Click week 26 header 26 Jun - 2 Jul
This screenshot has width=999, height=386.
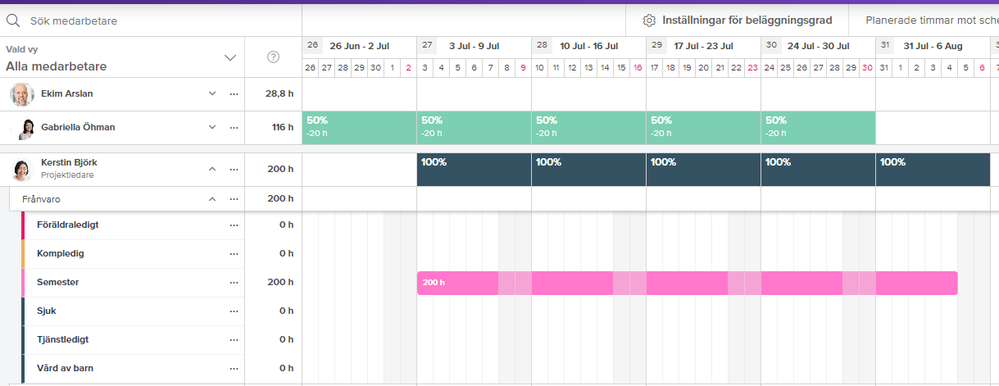(359, 46)
